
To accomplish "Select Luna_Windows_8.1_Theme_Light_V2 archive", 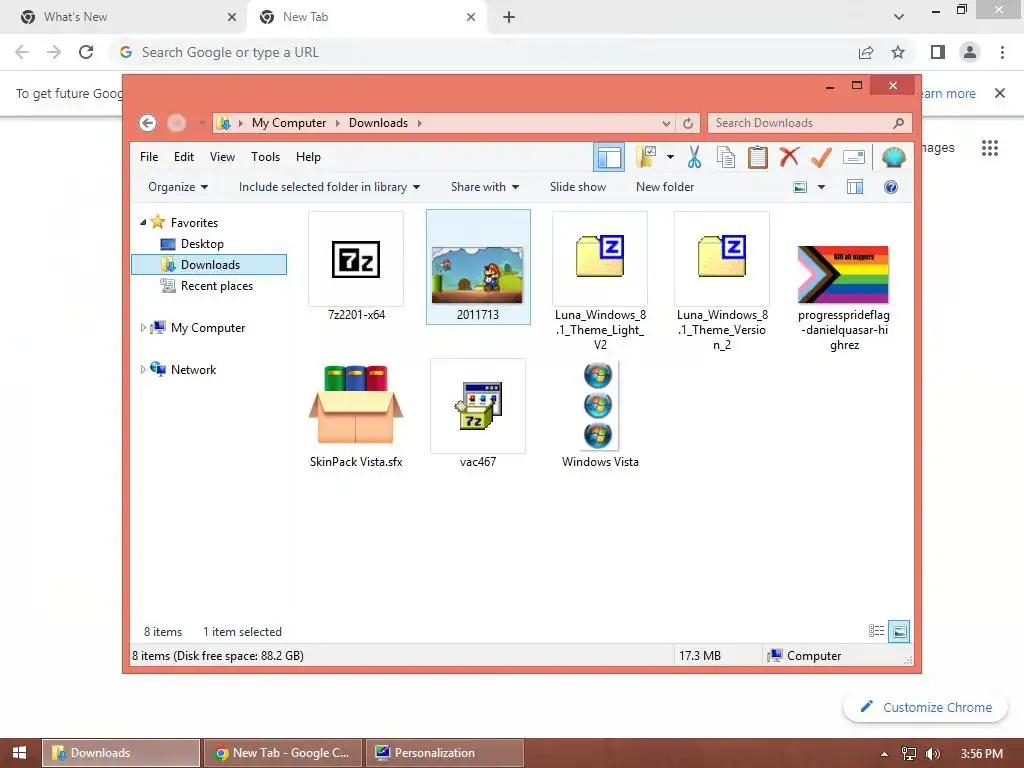I will pos(600,281).
